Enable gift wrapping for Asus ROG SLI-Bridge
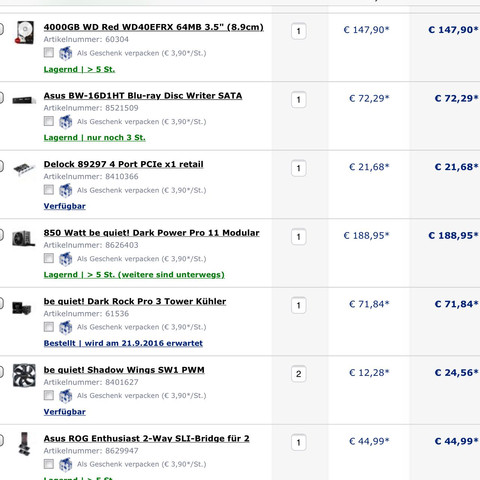This screenshot has width=480, height=480. pos(49,464)
